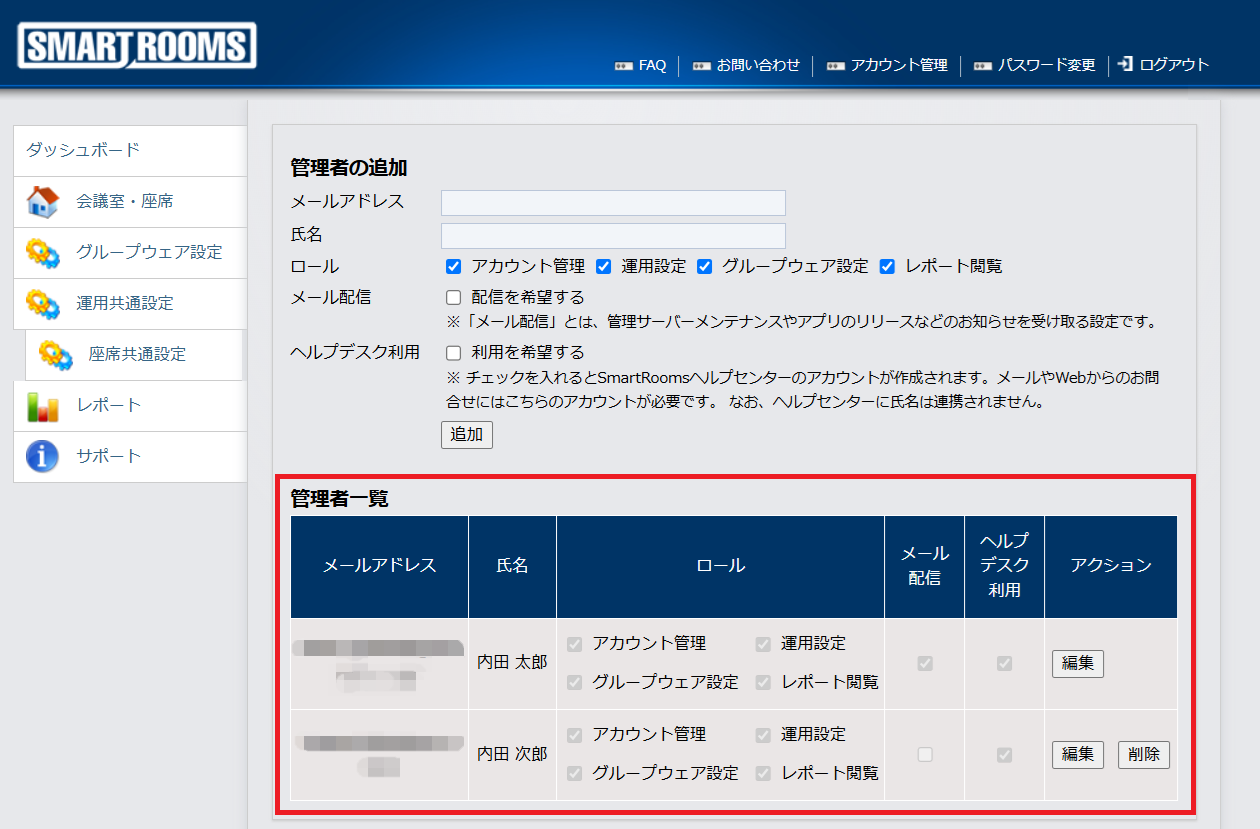Open the パスワード変更 link
The height and width of the screenshot is (829, 1260).
tap(1046, 65)
